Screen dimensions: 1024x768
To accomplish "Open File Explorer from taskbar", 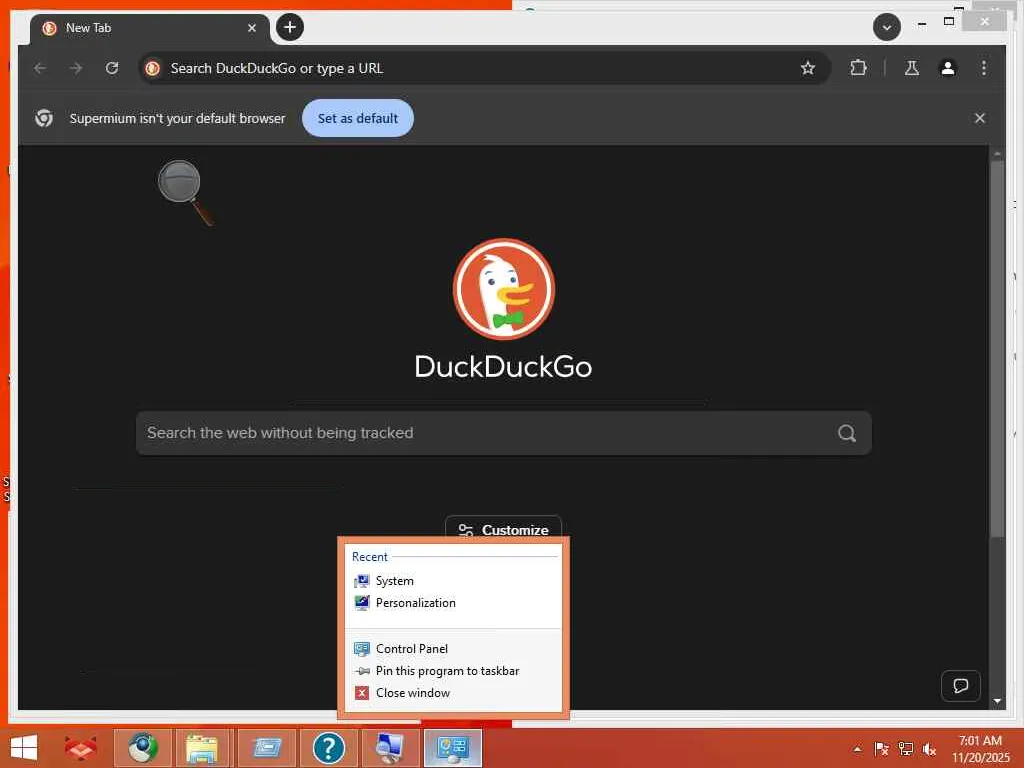I will (x=202, y=748).
